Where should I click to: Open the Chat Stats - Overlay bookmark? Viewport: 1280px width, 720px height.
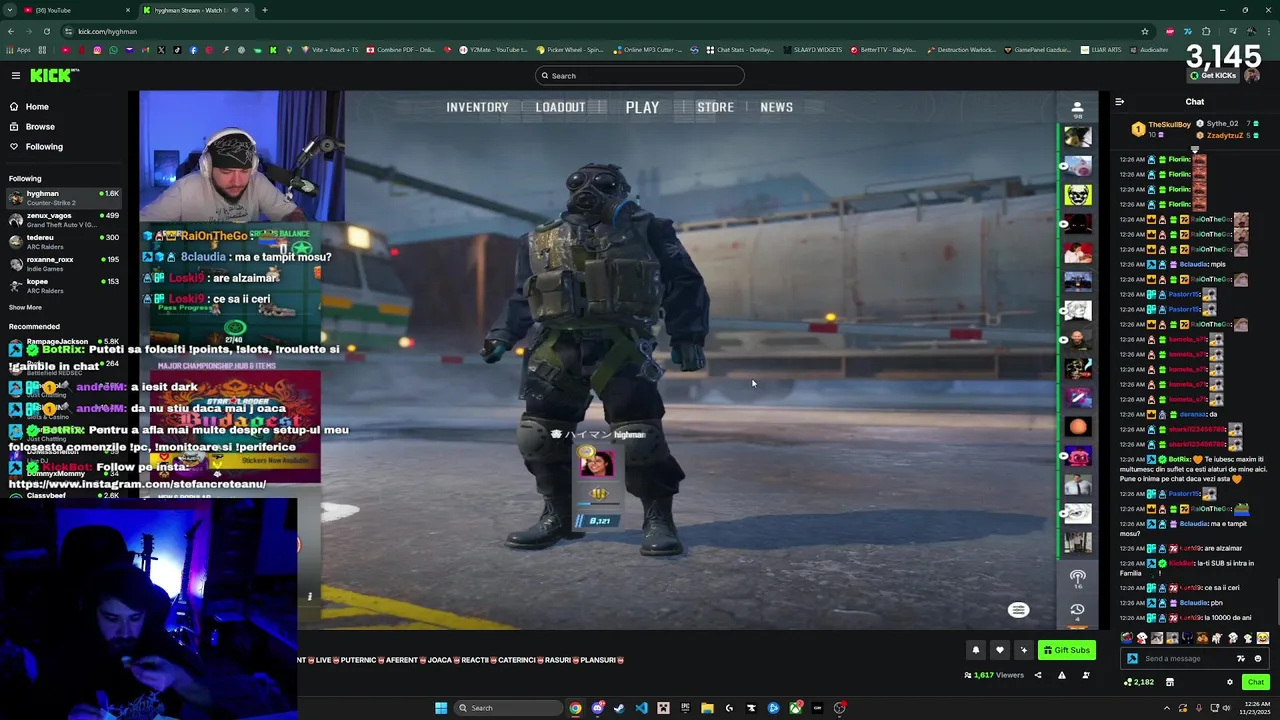pyautogui.click(x=740, y=49)
